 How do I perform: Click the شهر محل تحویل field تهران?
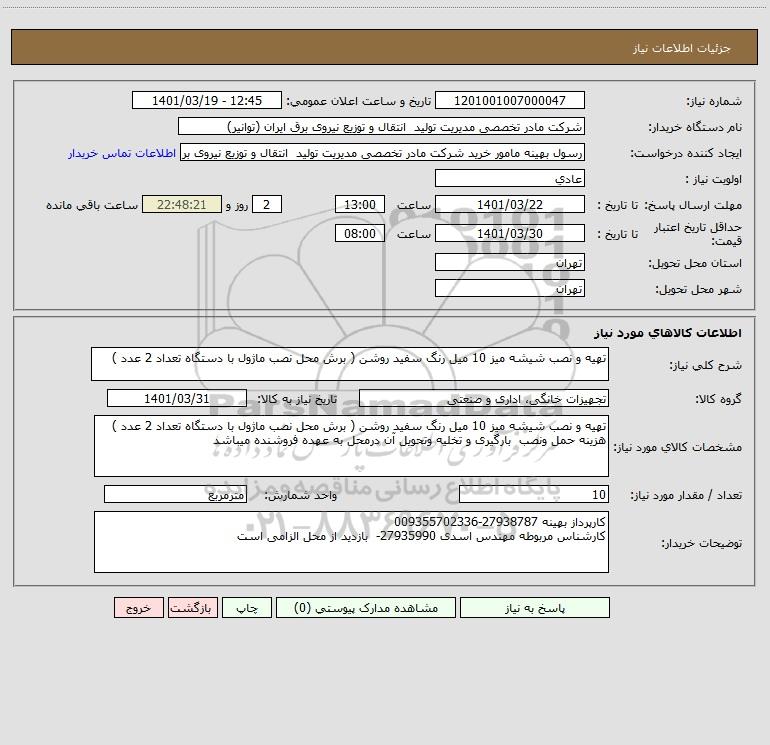coord(510,288)
